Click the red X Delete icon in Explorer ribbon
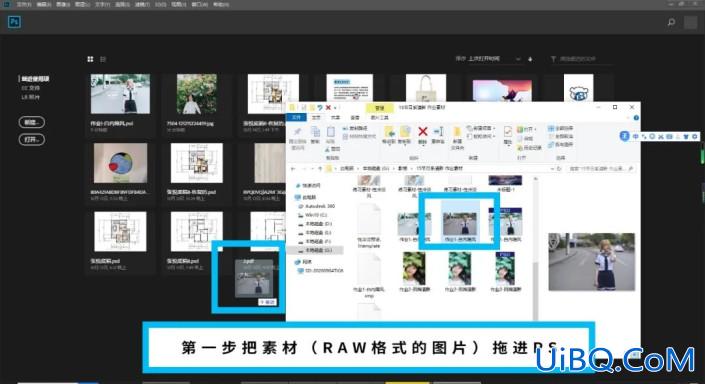Image resolution: width=705 pixels, height=384 pixels. (x=423, y=131)
